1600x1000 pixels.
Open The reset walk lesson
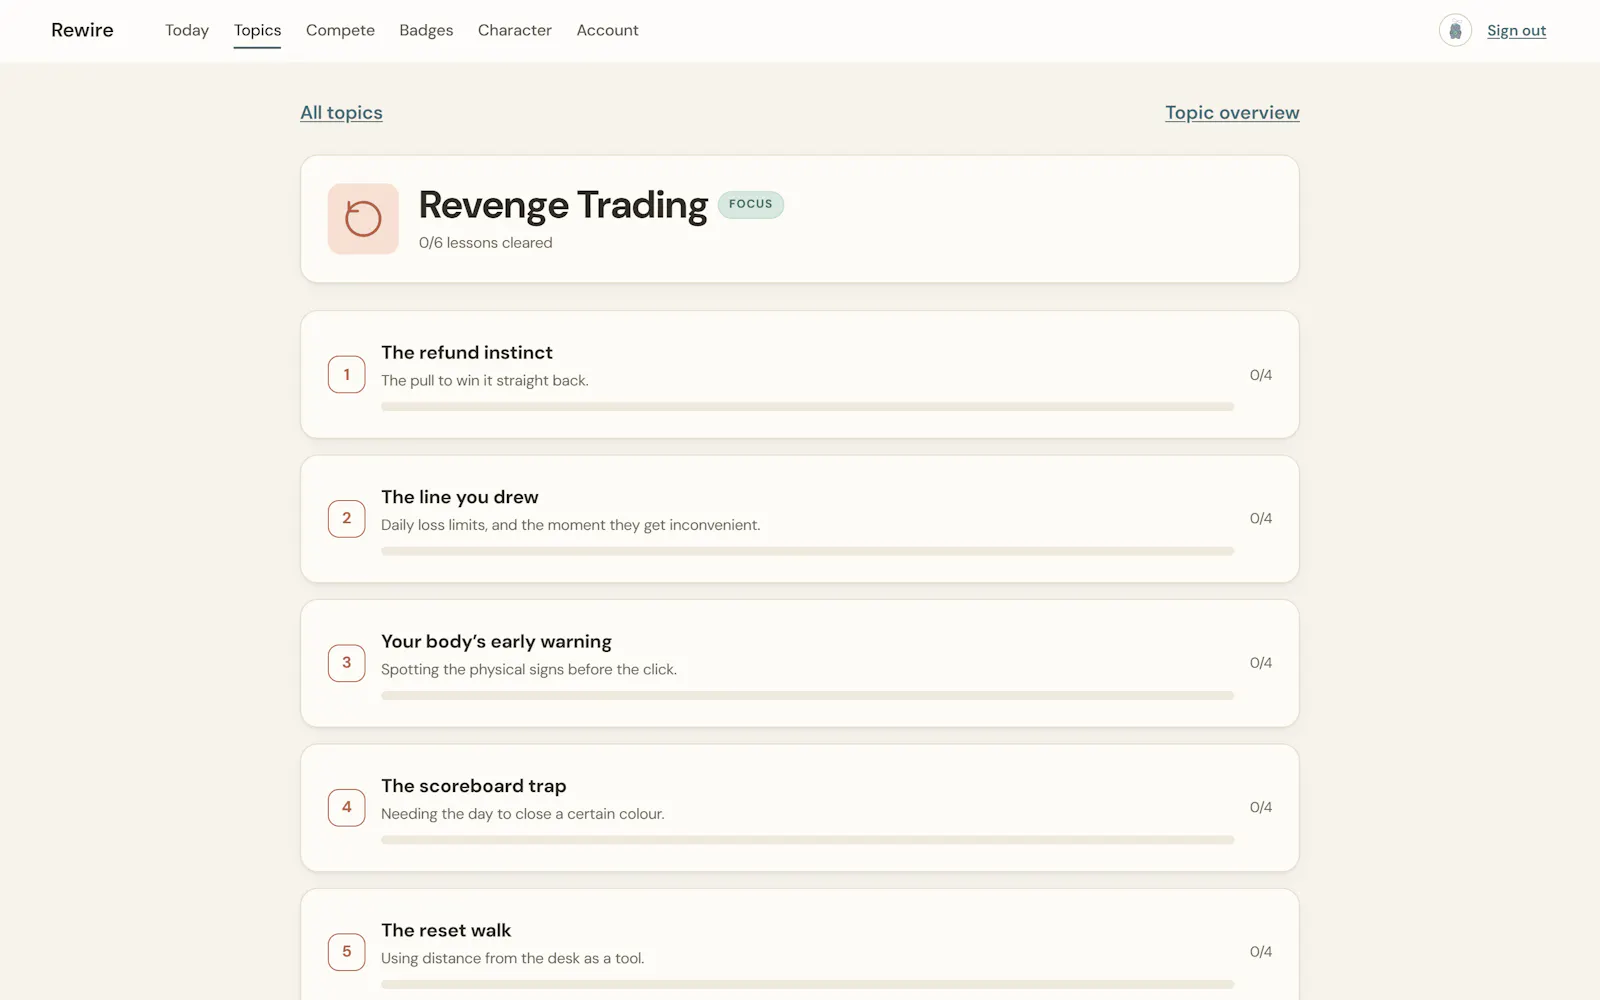tap(800, 944)
